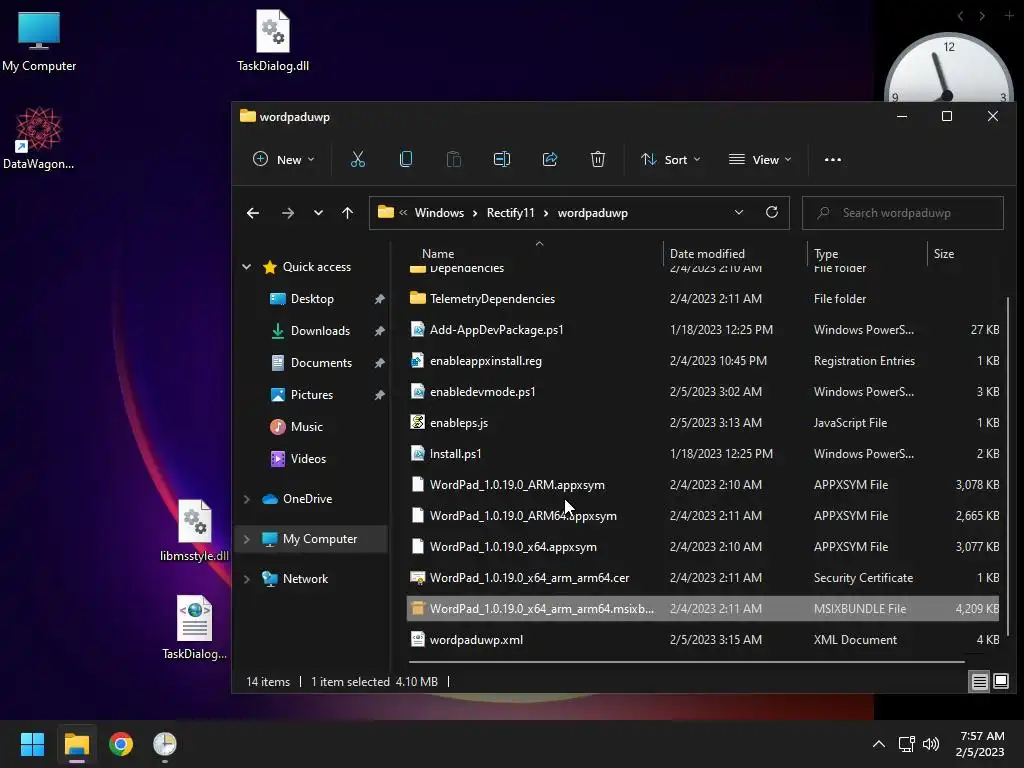
Task: Go back using the back arrow
Action: click(x=253, y=213)
